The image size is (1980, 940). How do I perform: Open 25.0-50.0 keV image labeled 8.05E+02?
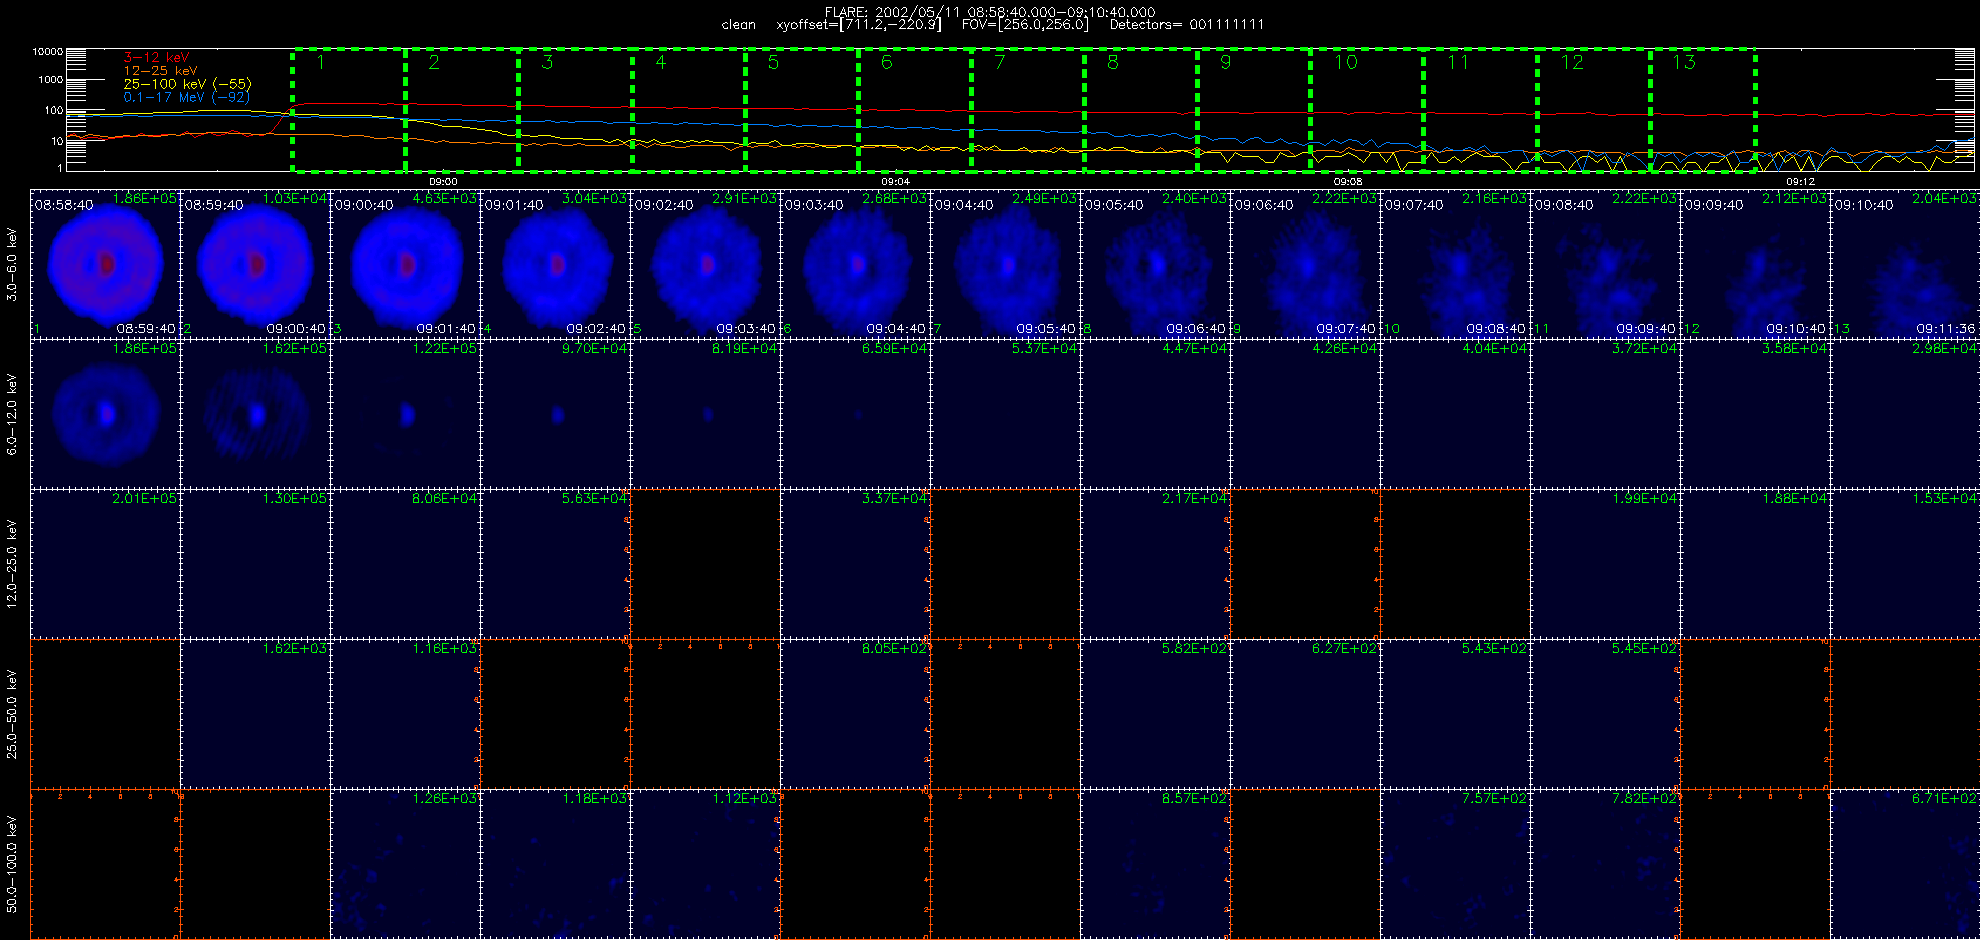pyautogui.click(x=856, y=714)
